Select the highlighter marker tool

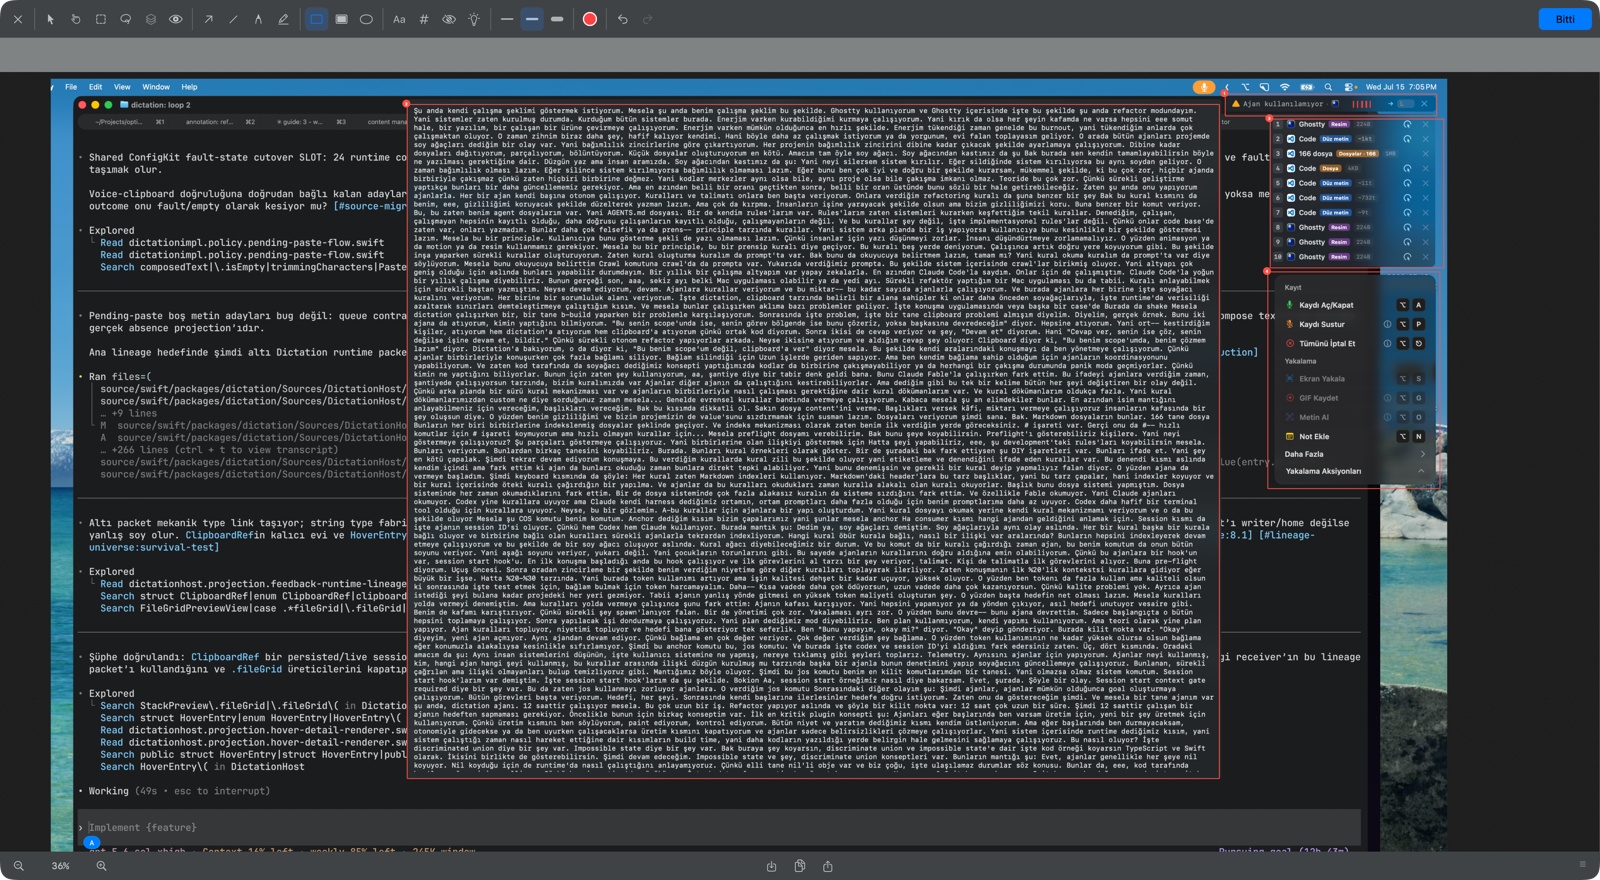tap(283, 19)
